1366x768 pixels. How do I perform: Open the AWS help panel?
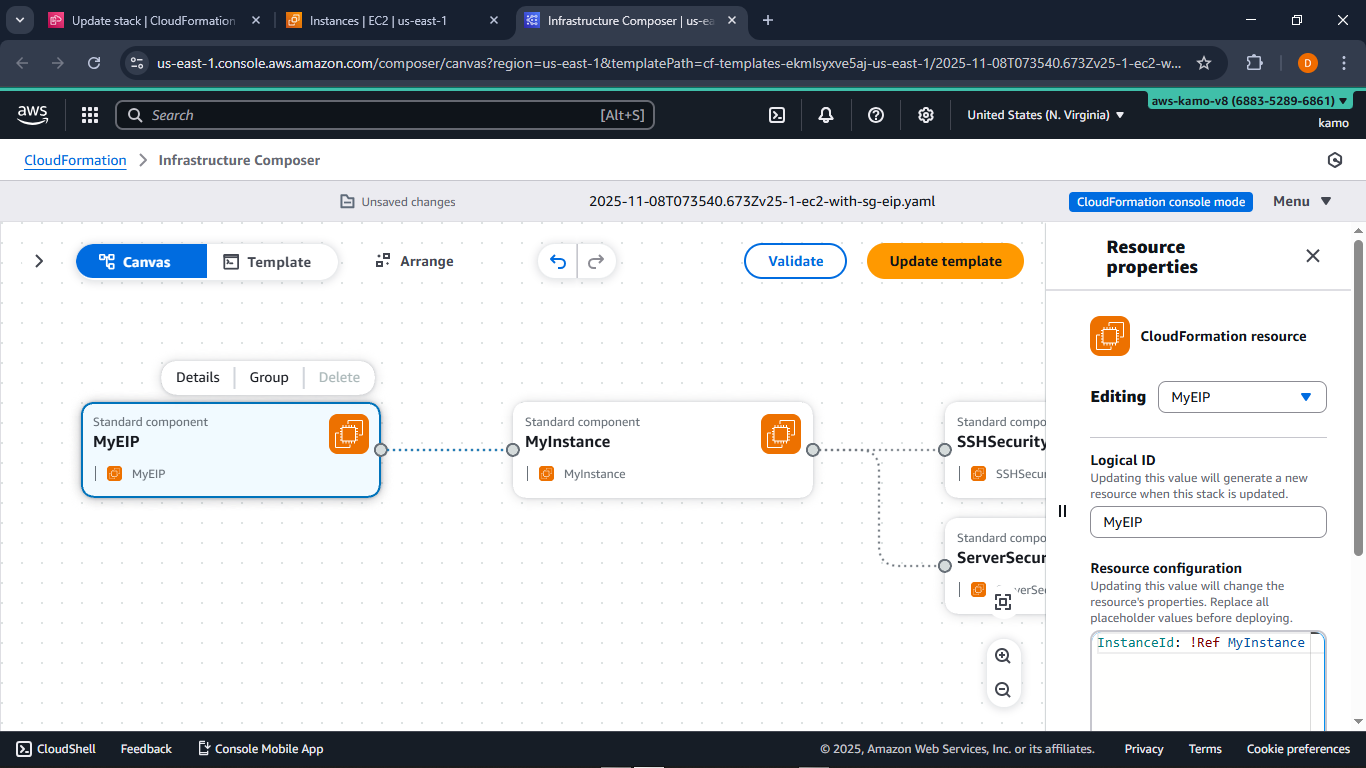[876, 114]
